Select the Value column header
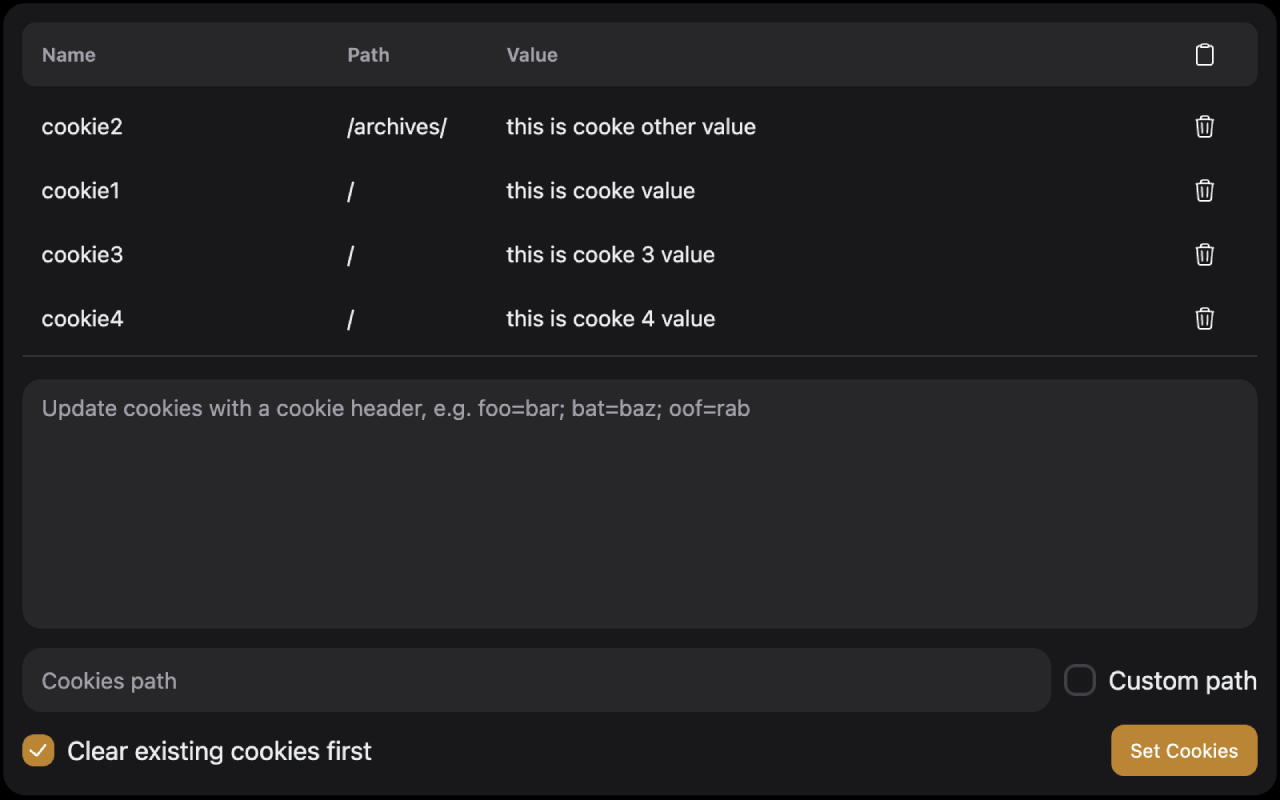 (x=531, y=55)
